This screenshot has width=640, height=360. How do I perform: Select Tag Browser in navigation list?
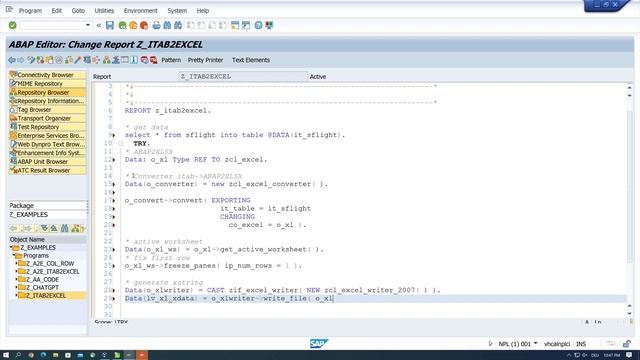point(47,109)
